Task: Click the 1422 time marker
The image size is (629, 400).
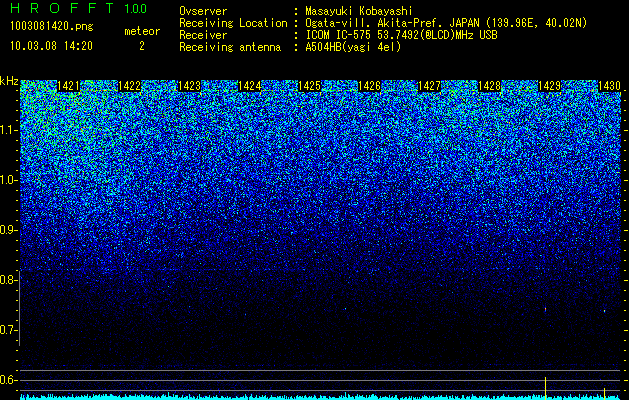Action: point(130,86)
